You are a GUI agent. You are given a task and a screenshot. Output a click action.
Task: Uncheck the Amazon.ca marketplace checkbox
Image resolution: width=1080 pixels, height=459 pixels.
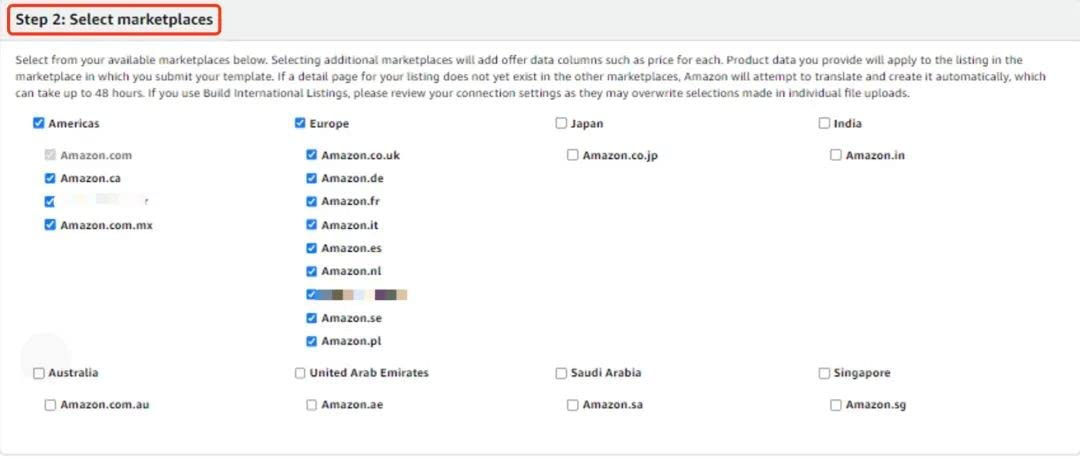coord(50,178)
